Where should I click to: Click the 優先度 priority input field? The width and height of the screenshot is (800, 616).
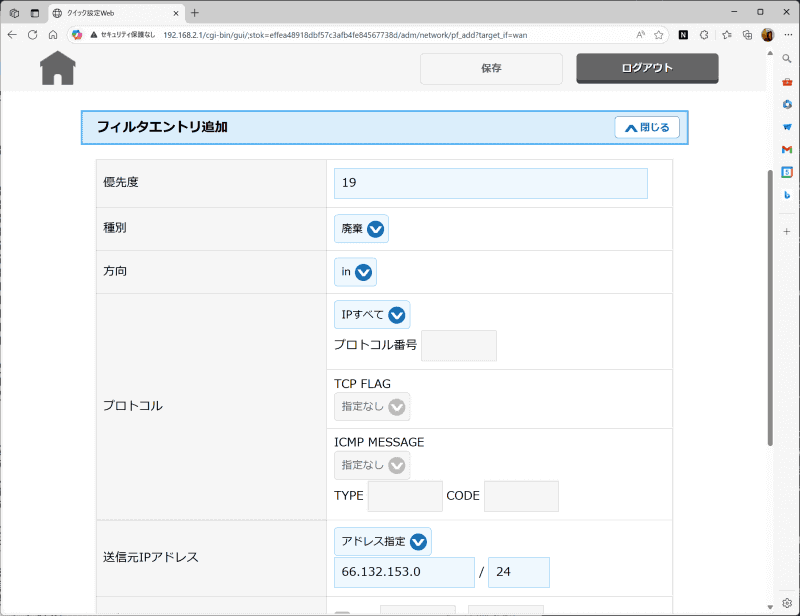pyautogui.click(x=490, y=183)
